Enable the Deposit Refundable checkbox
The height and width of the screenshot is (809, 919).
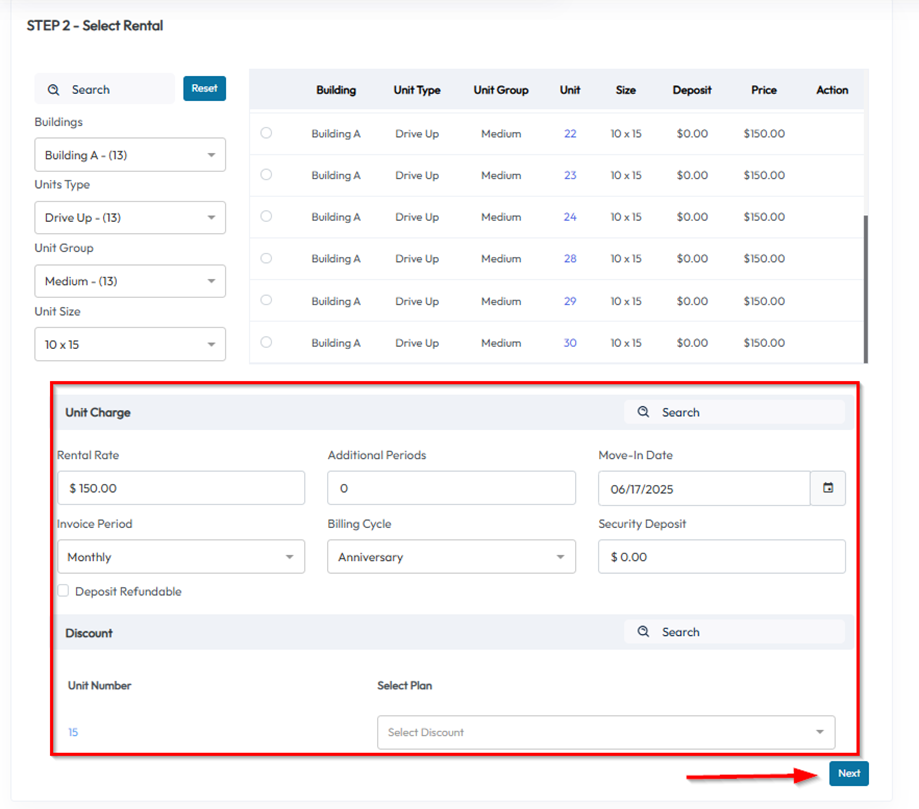click(63, 591)
